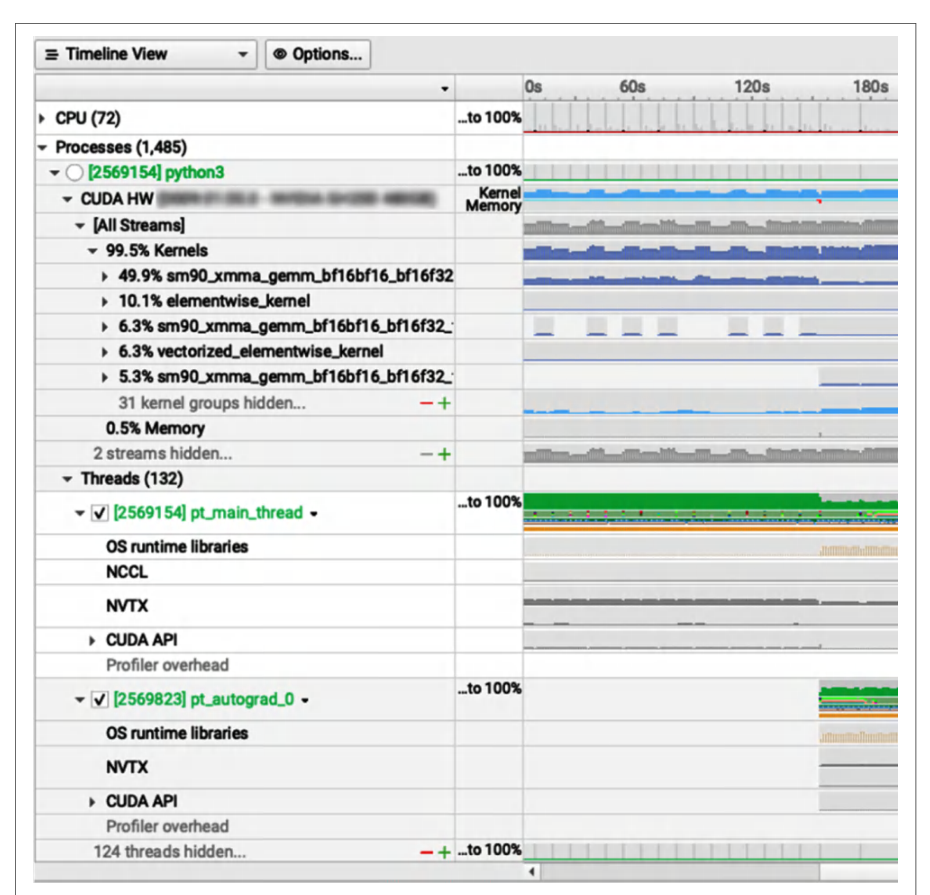Viewport: 930px width, 895px height.
Task: Expand the 10.1% elementwise_kernel row
Action: [x=105, y=302]
